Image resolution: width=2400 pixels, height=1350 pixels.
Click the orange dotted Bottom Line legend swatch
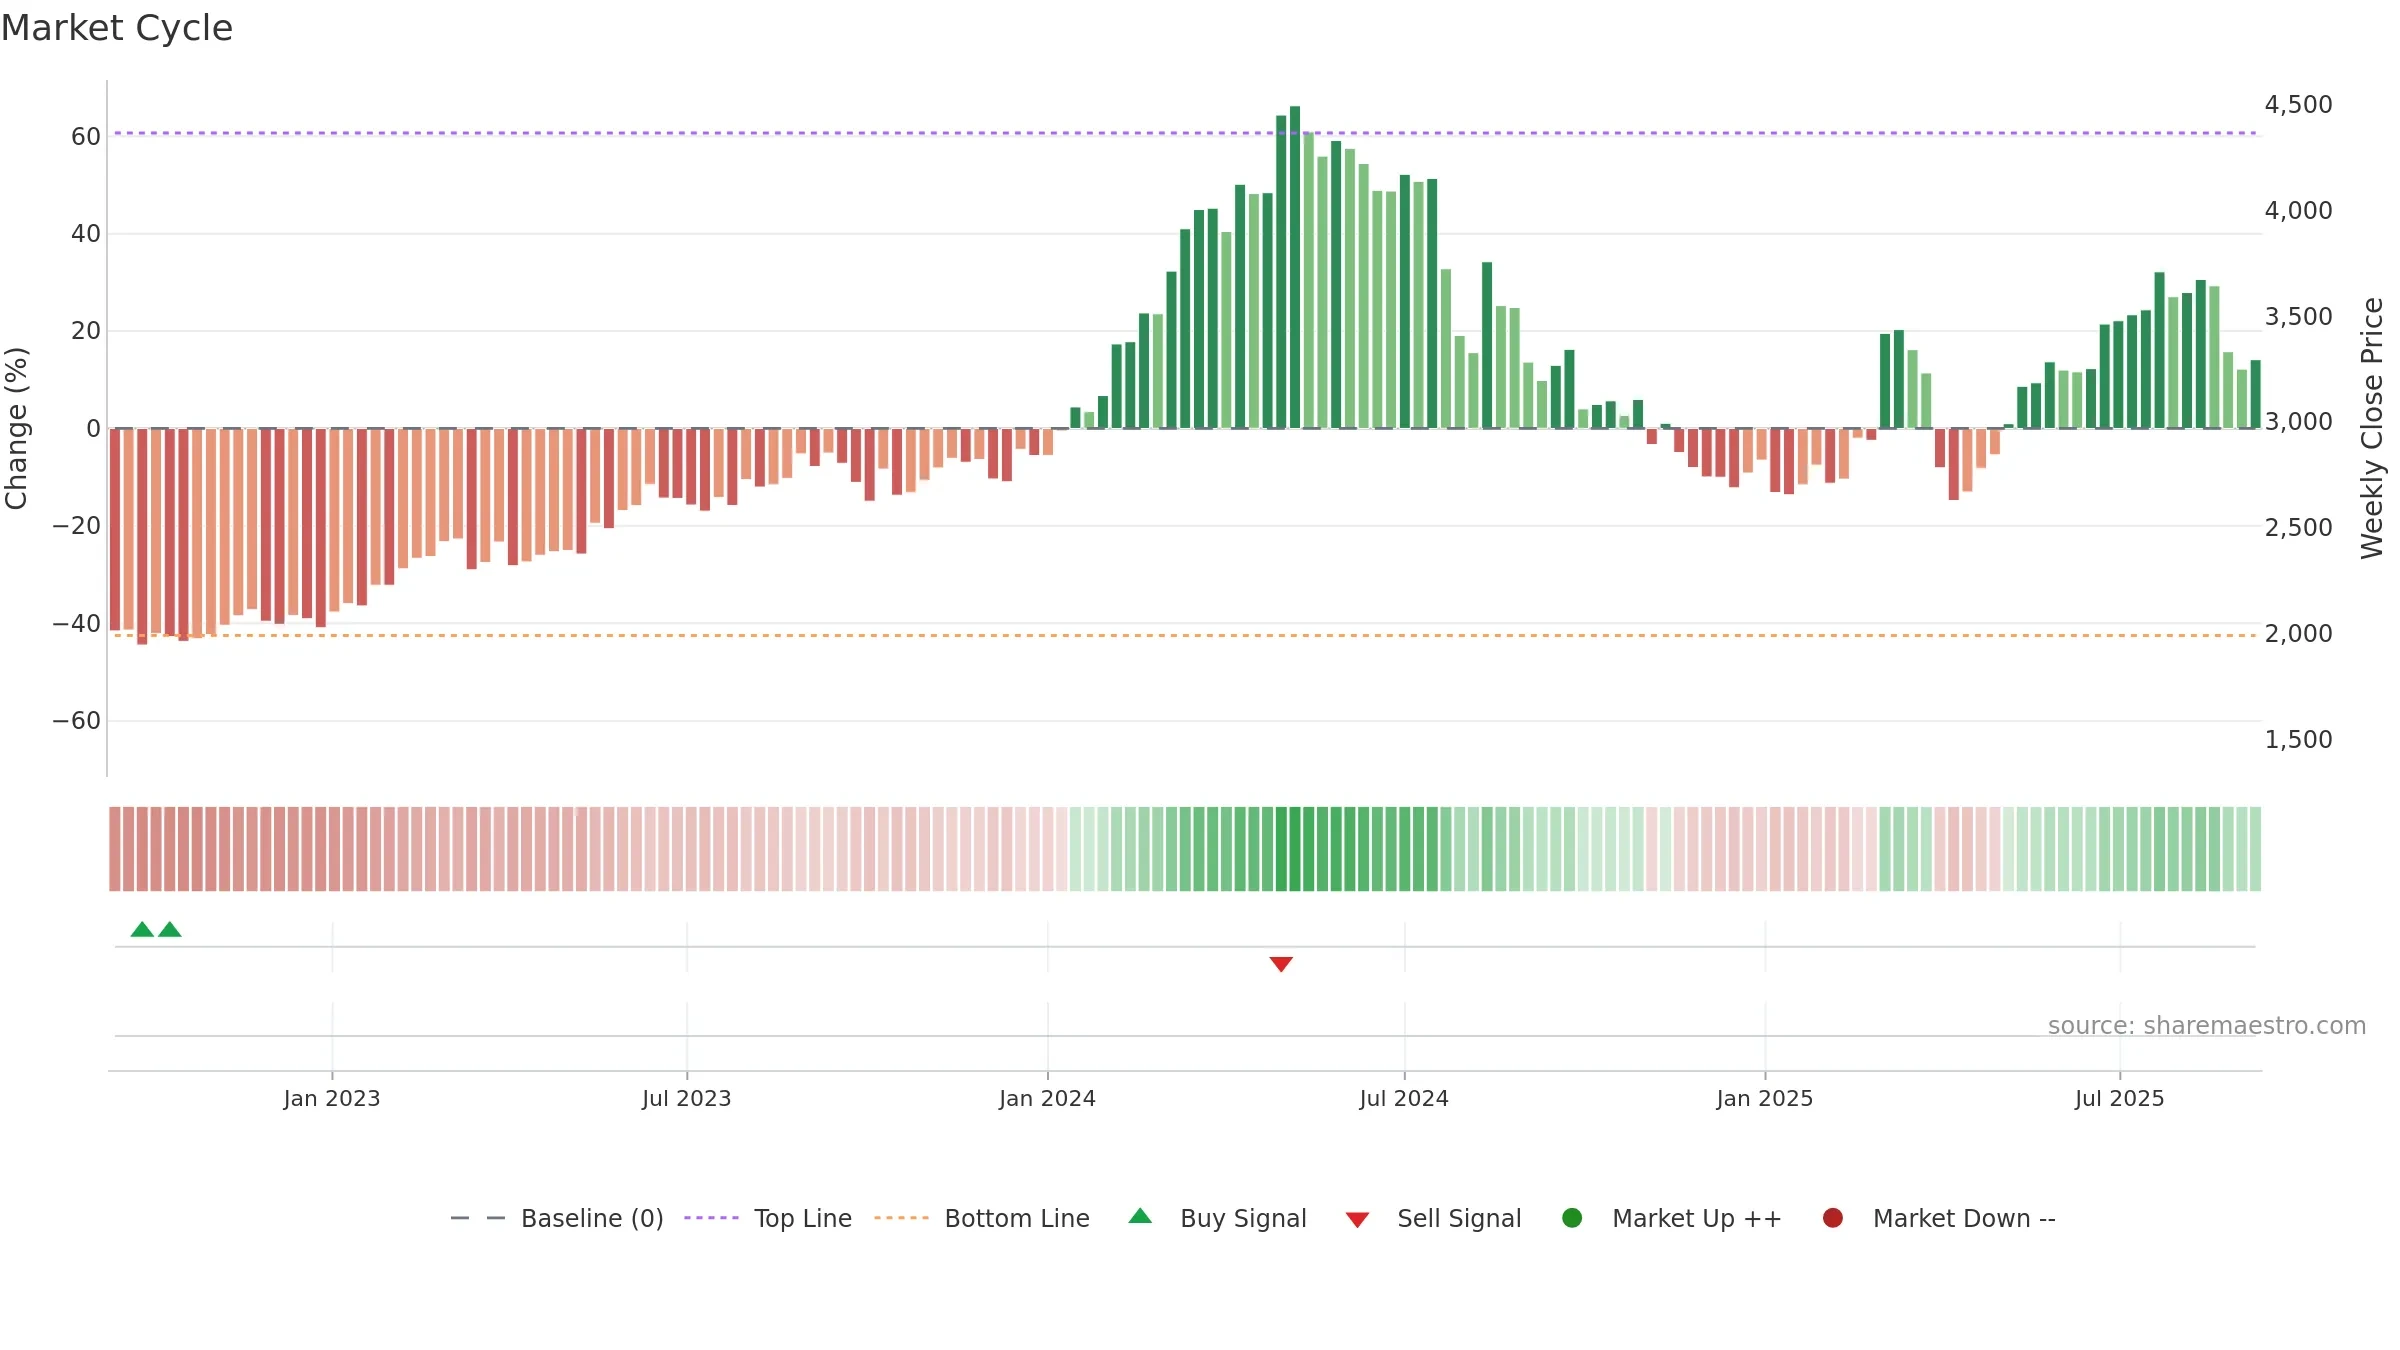click(x=901, y=1218)
